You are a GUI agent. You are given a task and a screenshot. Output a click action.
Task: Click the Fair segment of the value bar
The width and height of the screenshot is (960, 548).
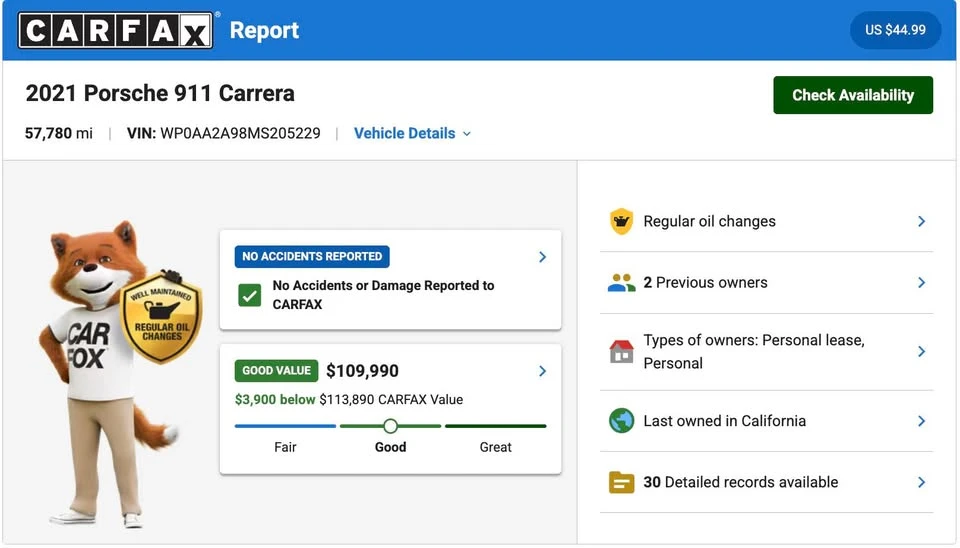[x=285, y=426]
